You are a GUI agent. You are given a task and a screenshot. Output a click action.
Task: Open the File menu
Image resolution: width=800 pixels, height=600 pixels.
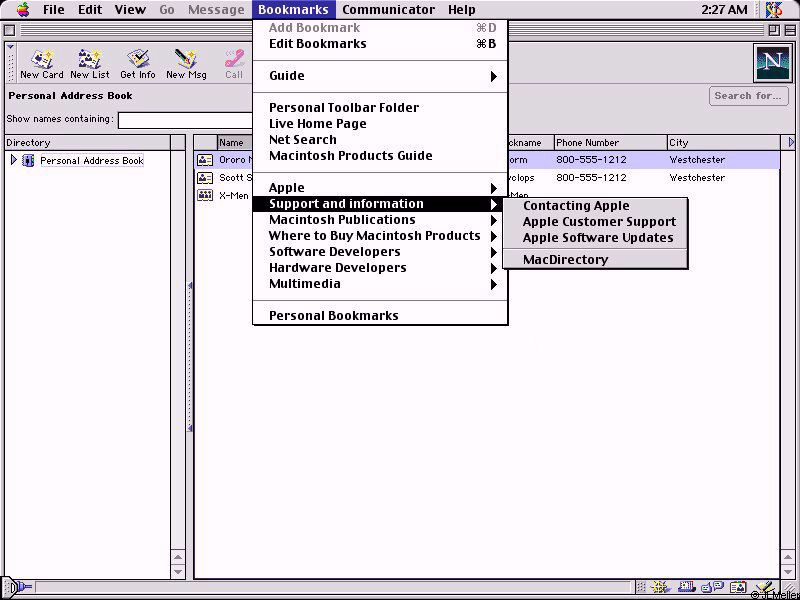[53, 9]
